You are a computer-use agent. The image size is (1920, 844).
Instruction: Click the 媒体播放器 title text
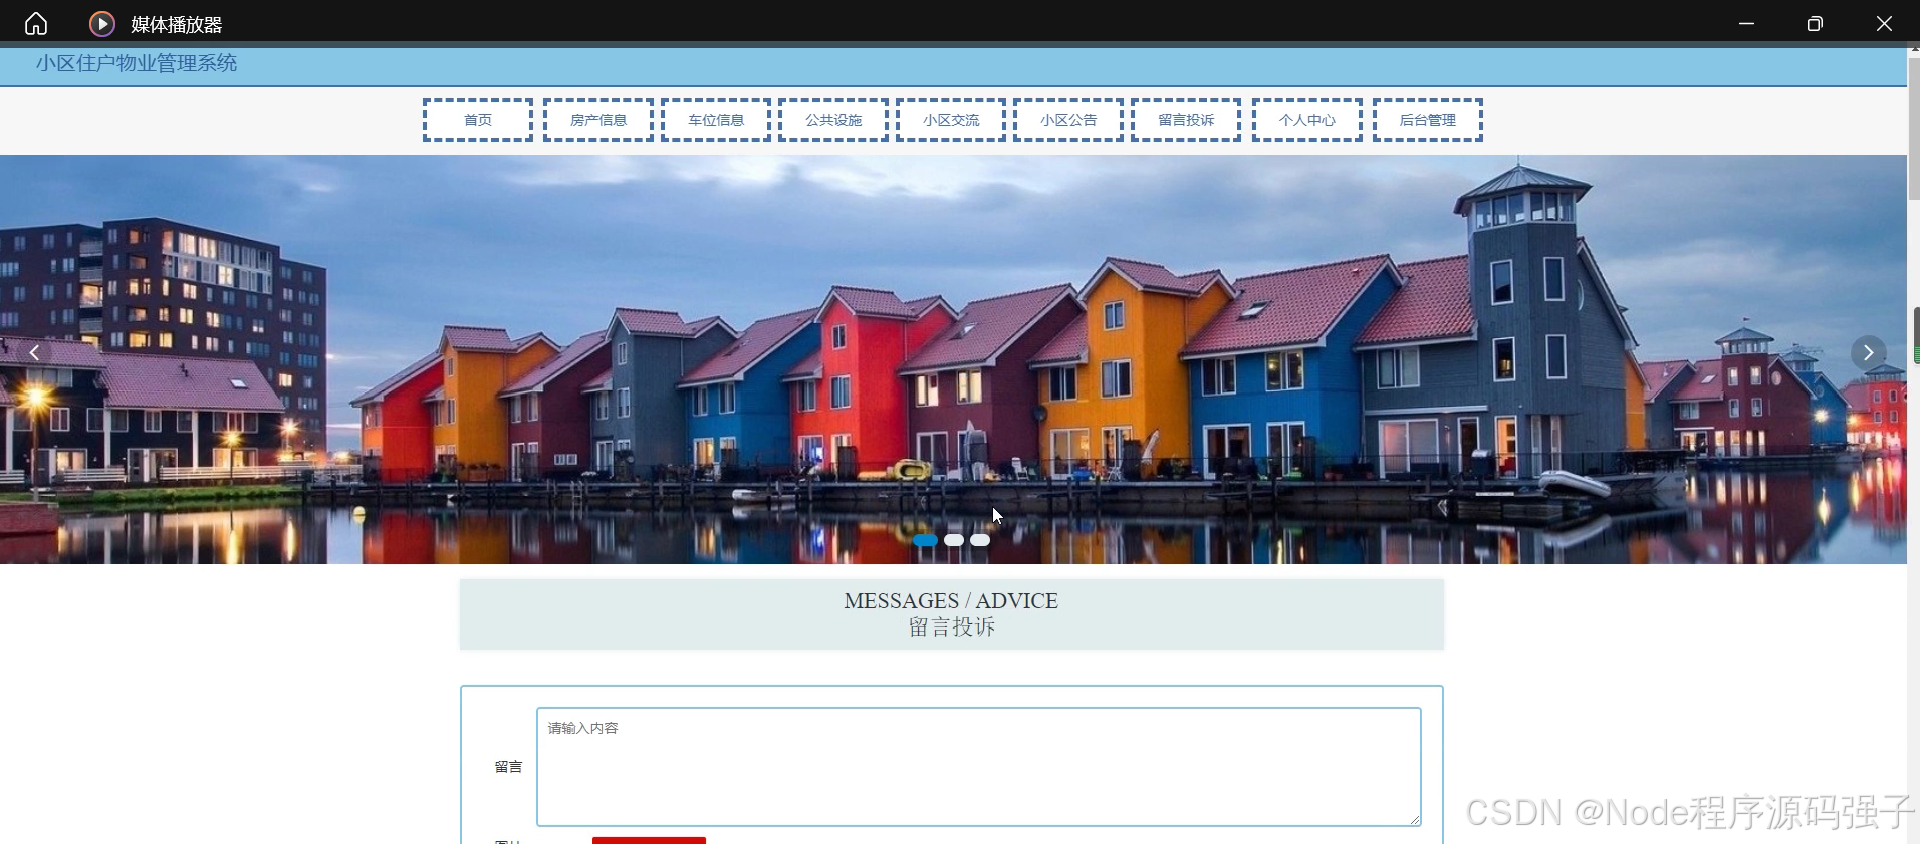(x=177, y=24)
